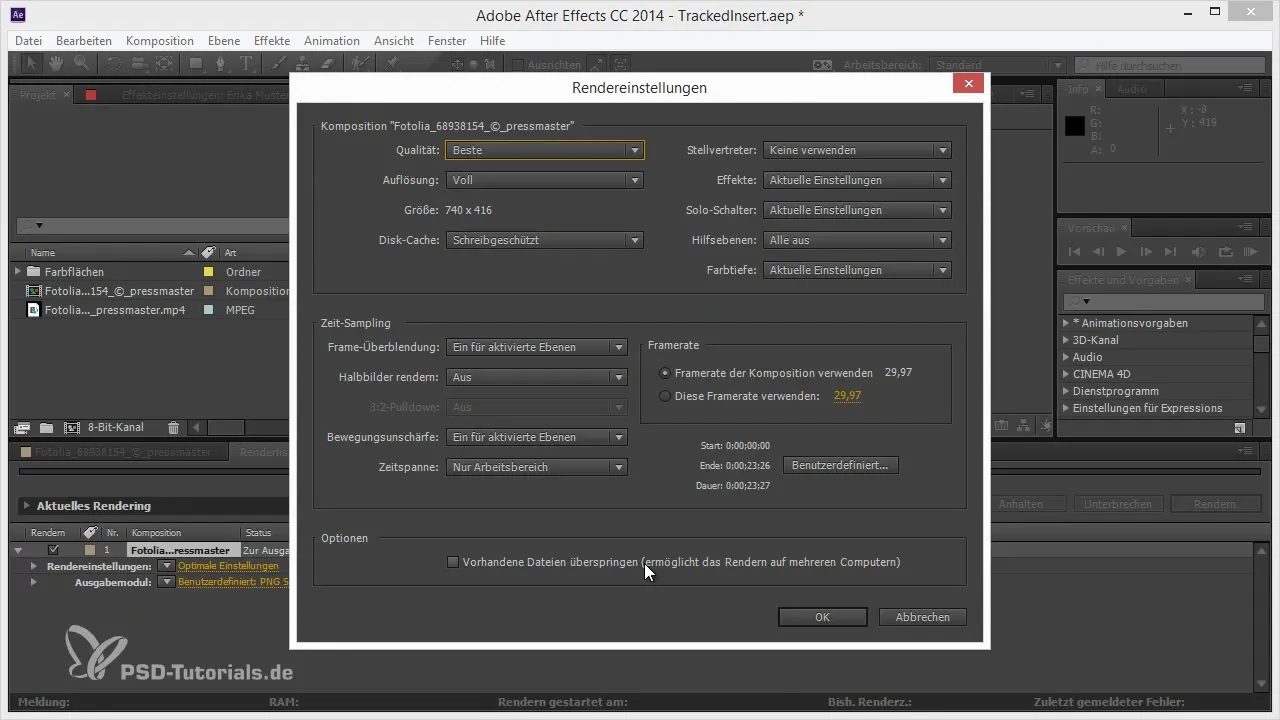
Task: Start RAM preview in Vorschau panel
Action: [x=1251, y=252]
